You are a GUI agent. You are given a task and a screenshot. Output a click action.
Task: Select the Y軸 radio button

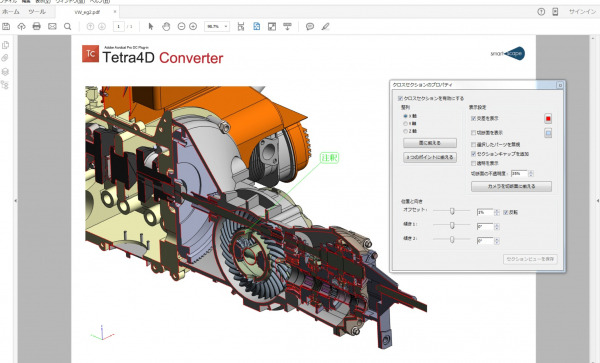pos(405,124)
